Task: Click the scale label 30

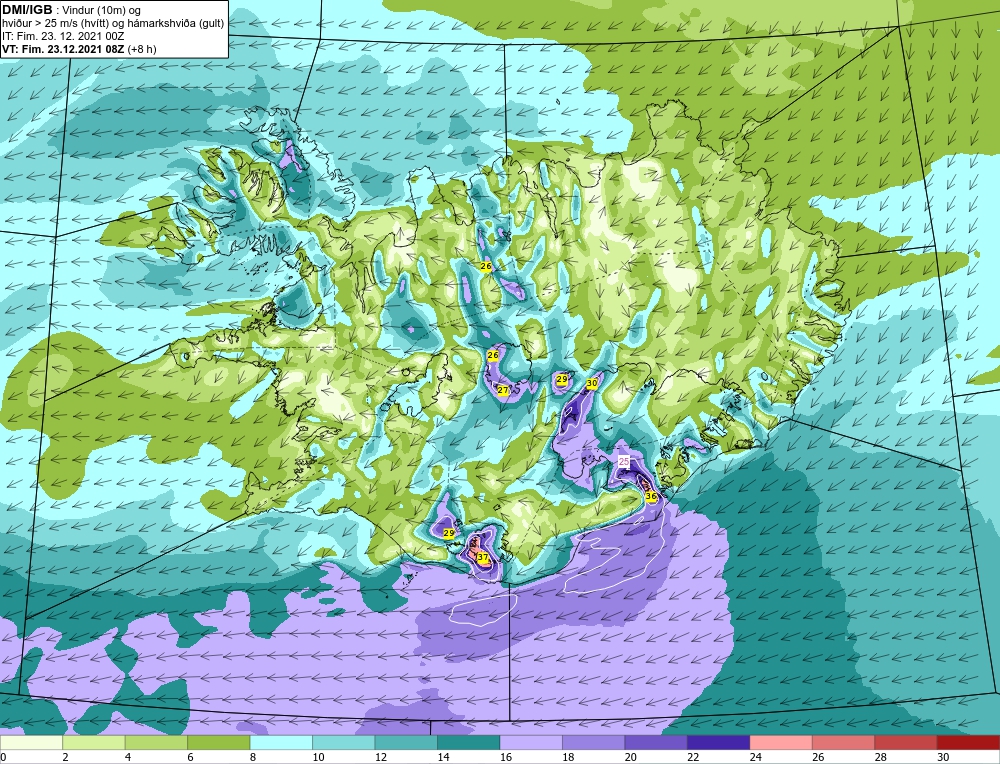Action: pyautogui.click(x=943, y=757)
